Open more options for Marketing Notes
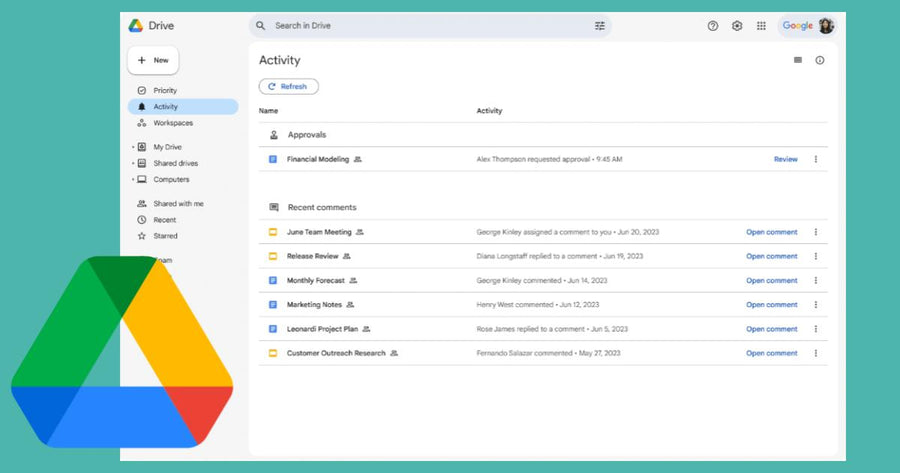 click(816, 305)
